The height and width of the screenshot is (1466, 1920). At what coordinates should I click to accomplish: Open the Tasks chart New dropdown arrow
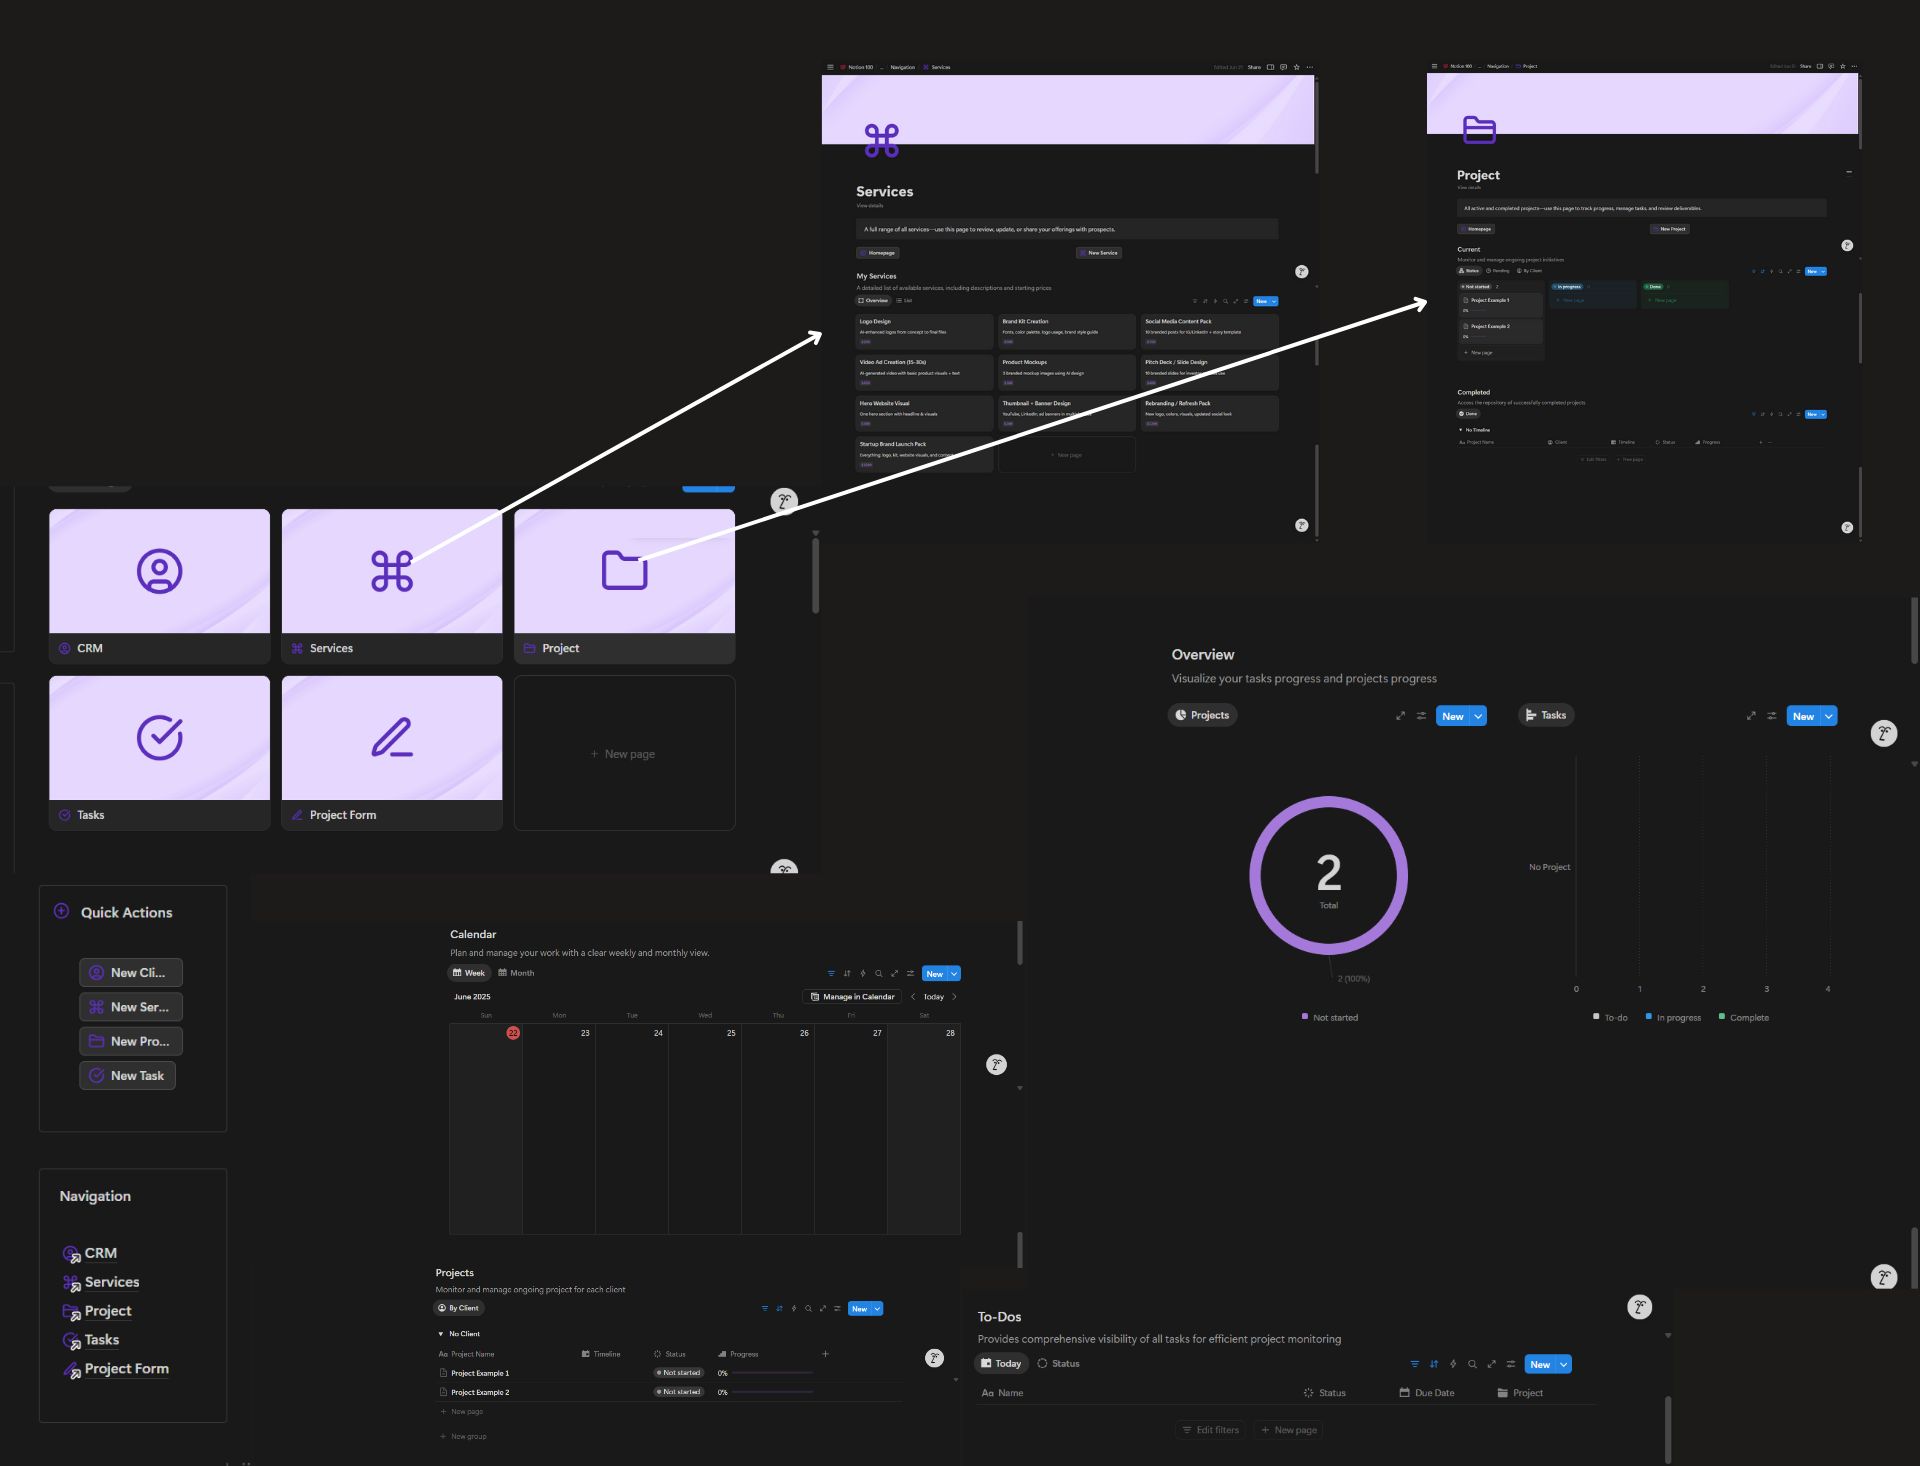[x=1829, y=716]
